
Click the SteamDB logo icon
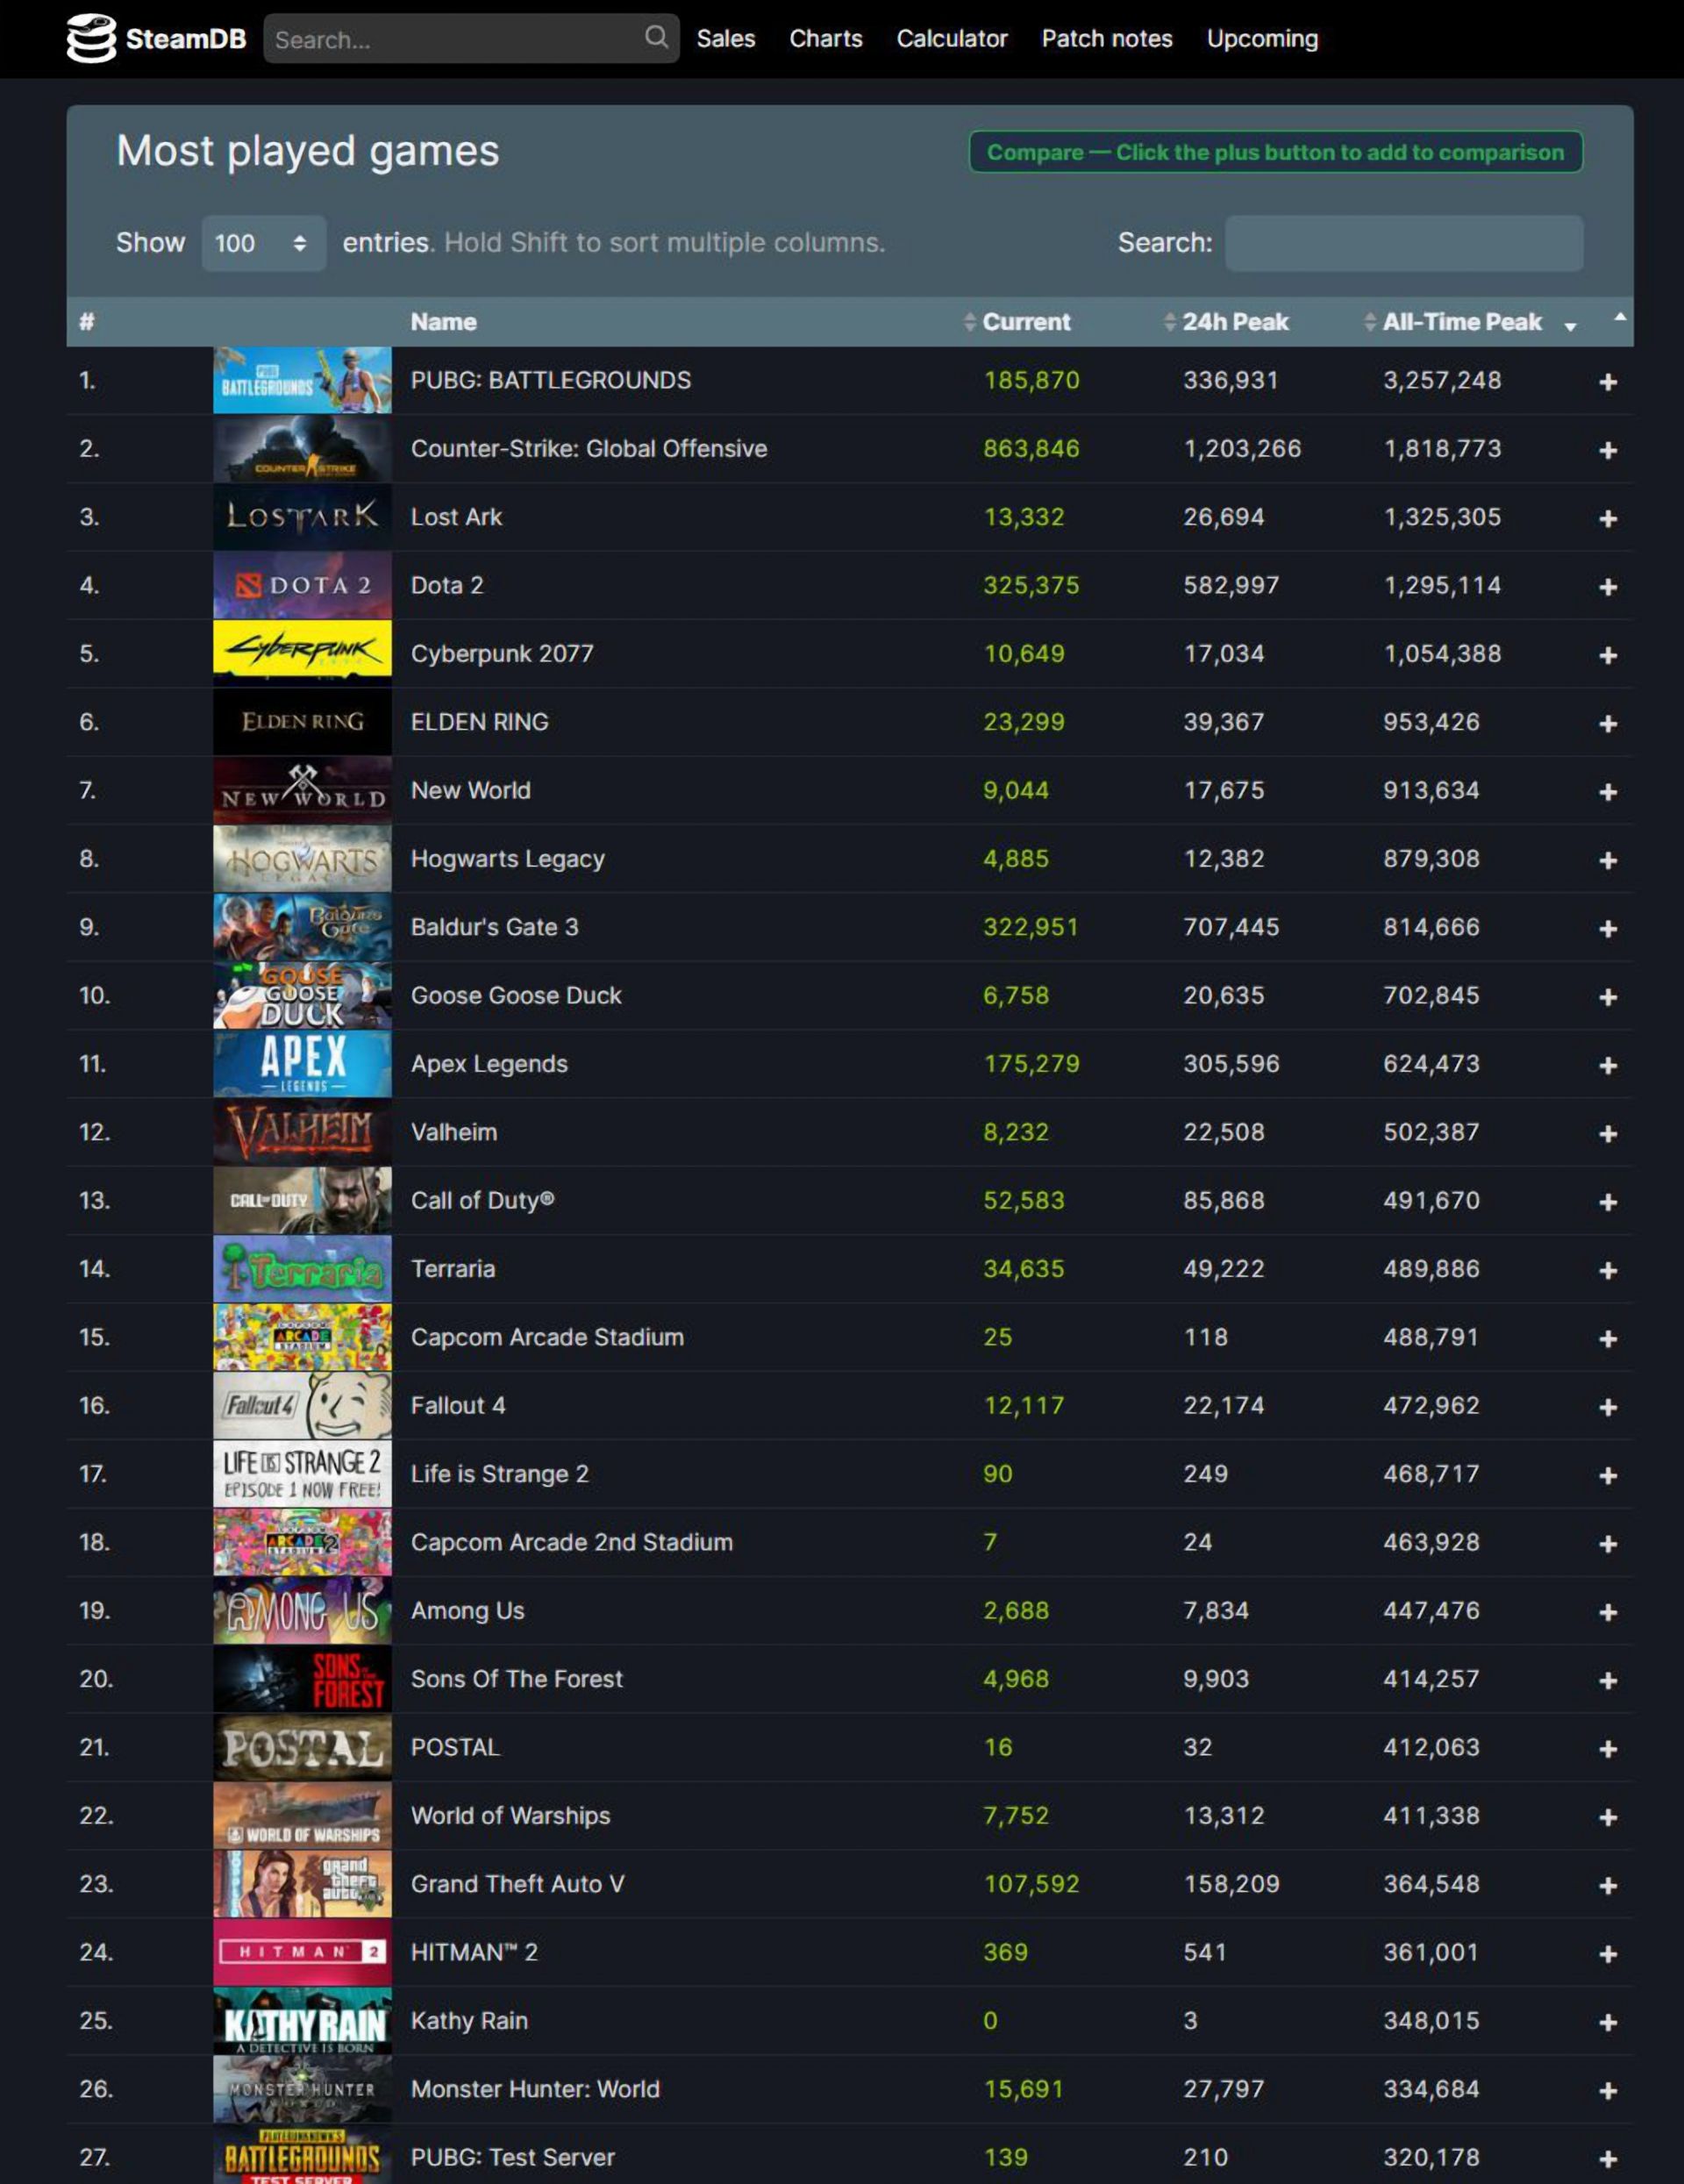[x=91, y=39]
